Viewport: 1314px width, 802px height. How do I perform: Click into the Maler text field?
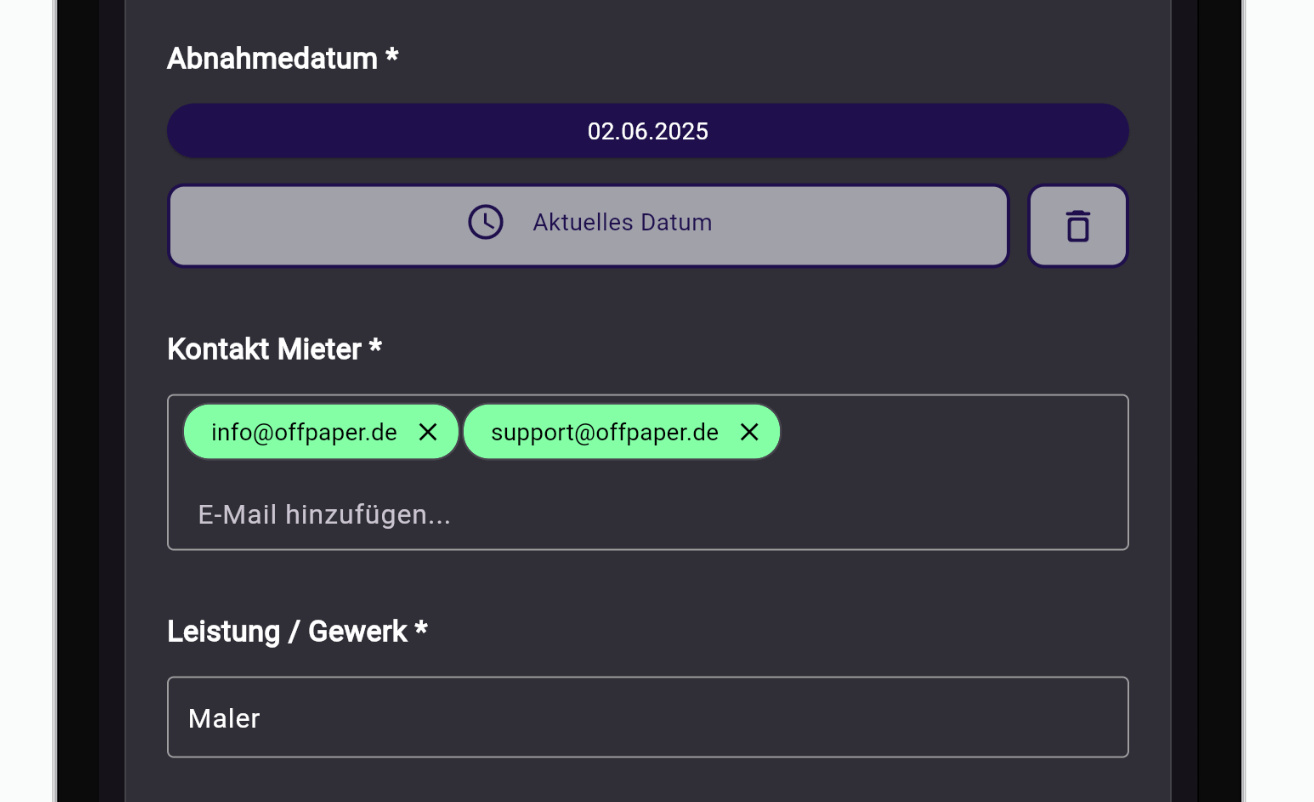[647, 718]
